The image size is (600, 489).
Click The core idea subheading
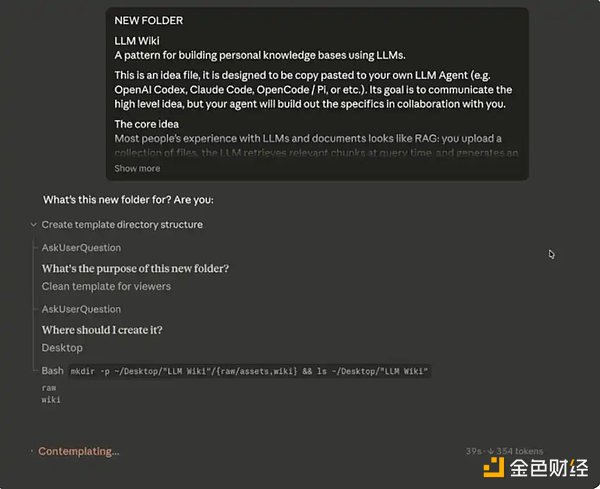[149, 123]
